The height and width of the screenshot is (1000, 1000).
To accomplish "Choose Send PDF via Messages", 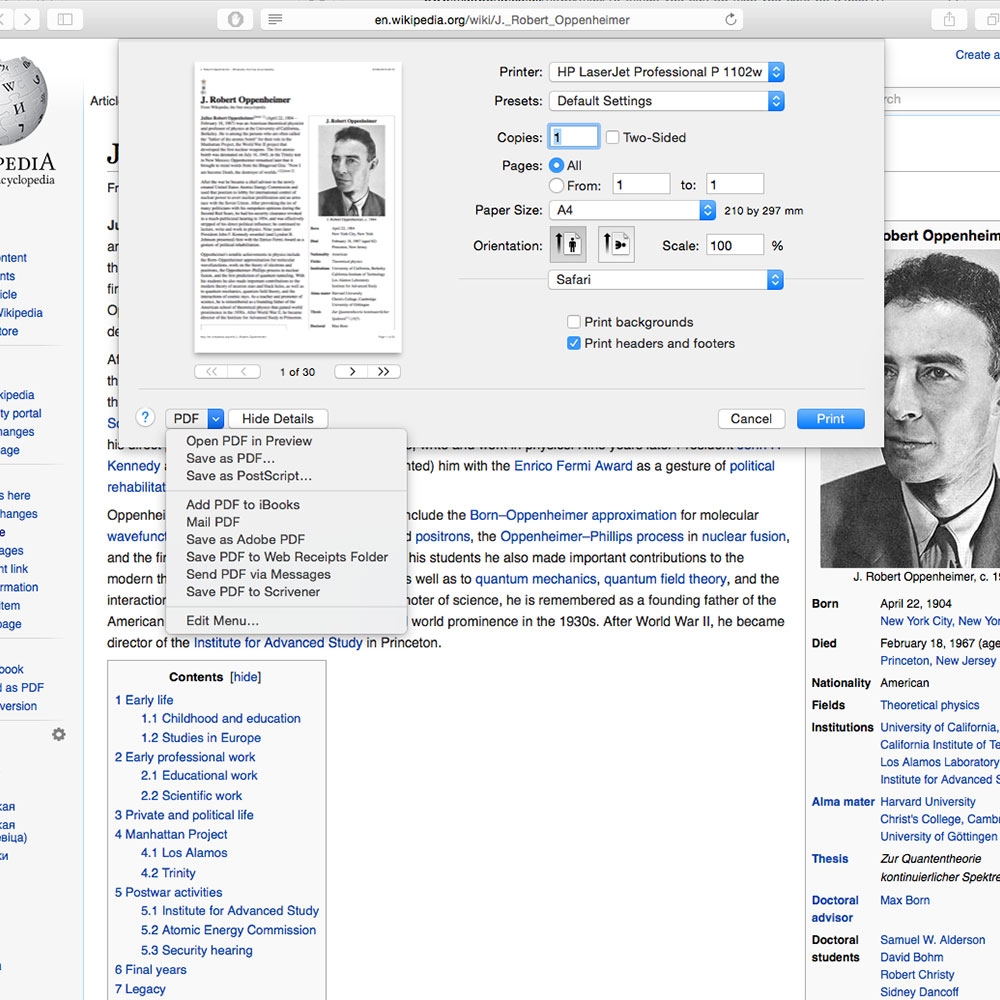I will pyautogui.click(x=258, y=574).
